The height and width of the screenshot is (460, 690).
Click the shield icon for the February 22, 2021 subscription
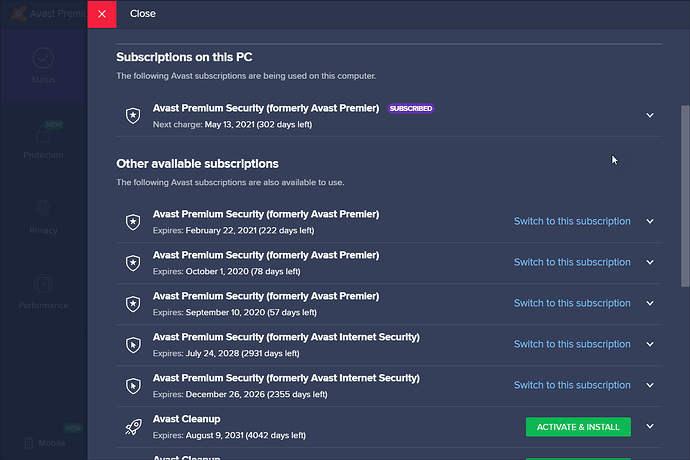pyautogui.click(x=132, y=222)
